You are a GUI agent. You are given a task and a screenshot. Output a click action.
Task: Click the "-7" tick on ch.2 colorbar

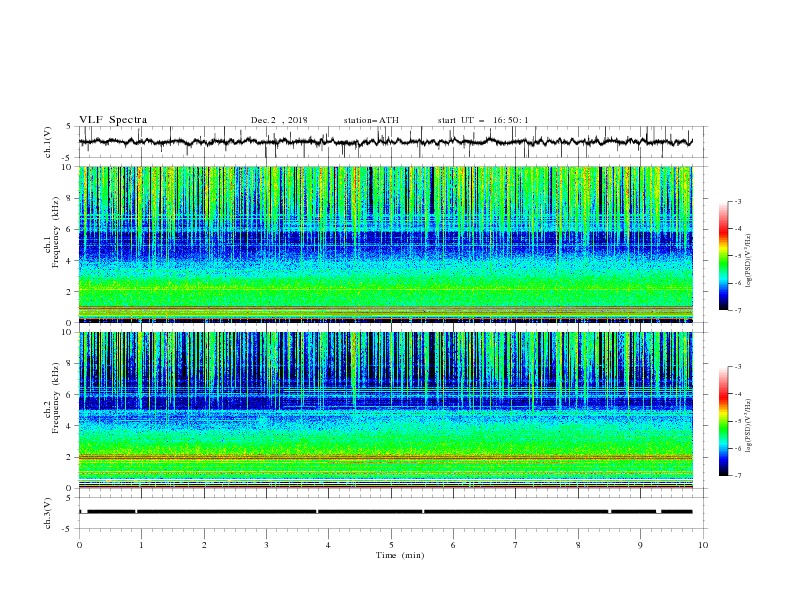coord(737,476)
